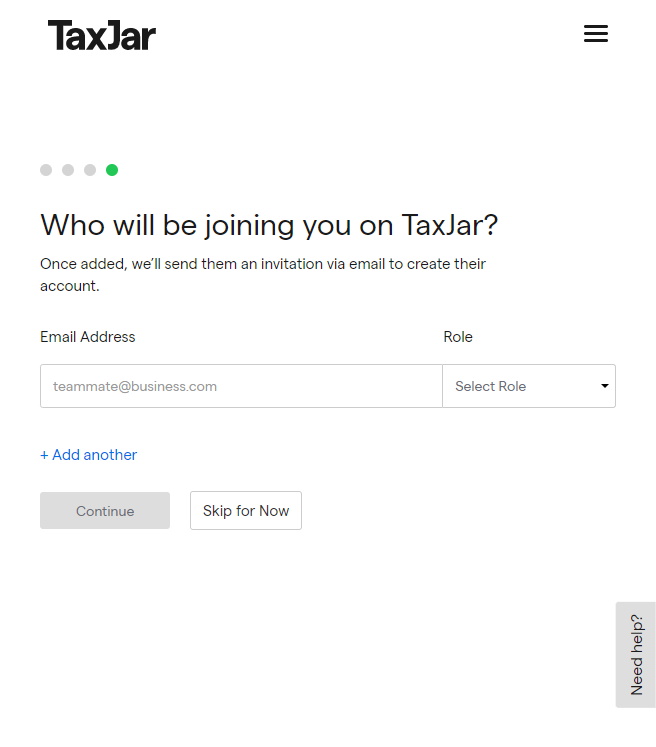
Task: Click the invitation description text
Action: (x=263, y=275)
